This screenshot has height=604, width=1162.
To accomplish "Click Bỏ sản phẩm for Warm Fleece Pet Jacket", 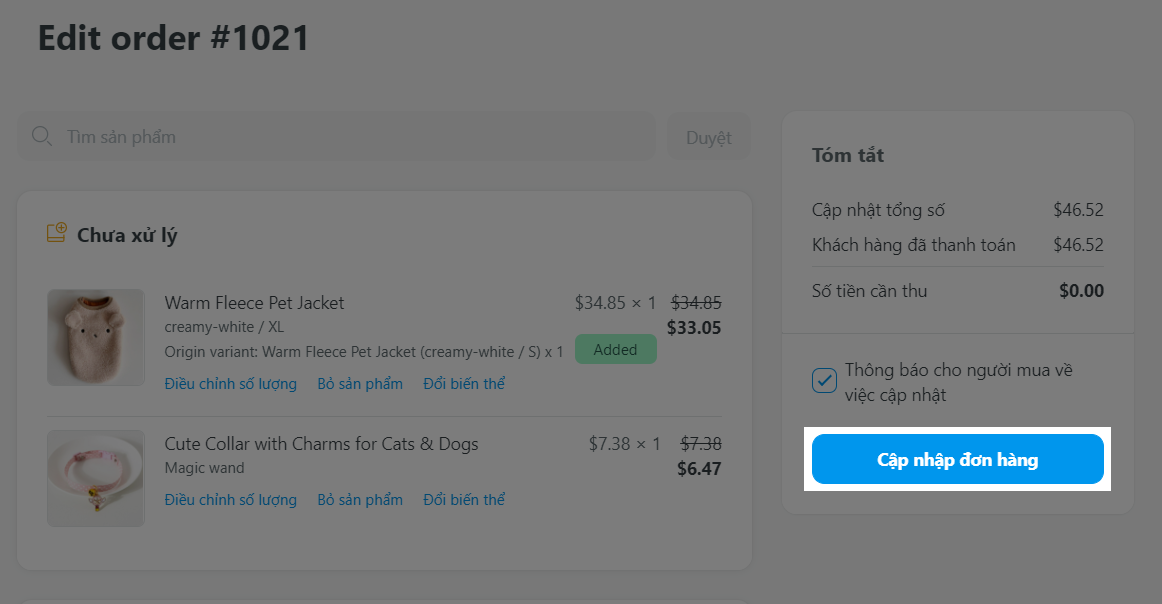I will point(360,384).
